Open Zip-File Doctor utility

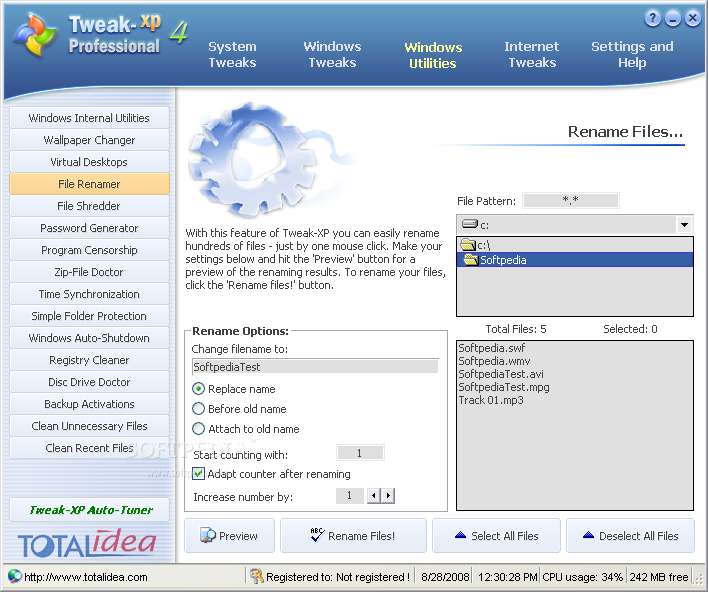pyautogui.click(x=89, y=272)
